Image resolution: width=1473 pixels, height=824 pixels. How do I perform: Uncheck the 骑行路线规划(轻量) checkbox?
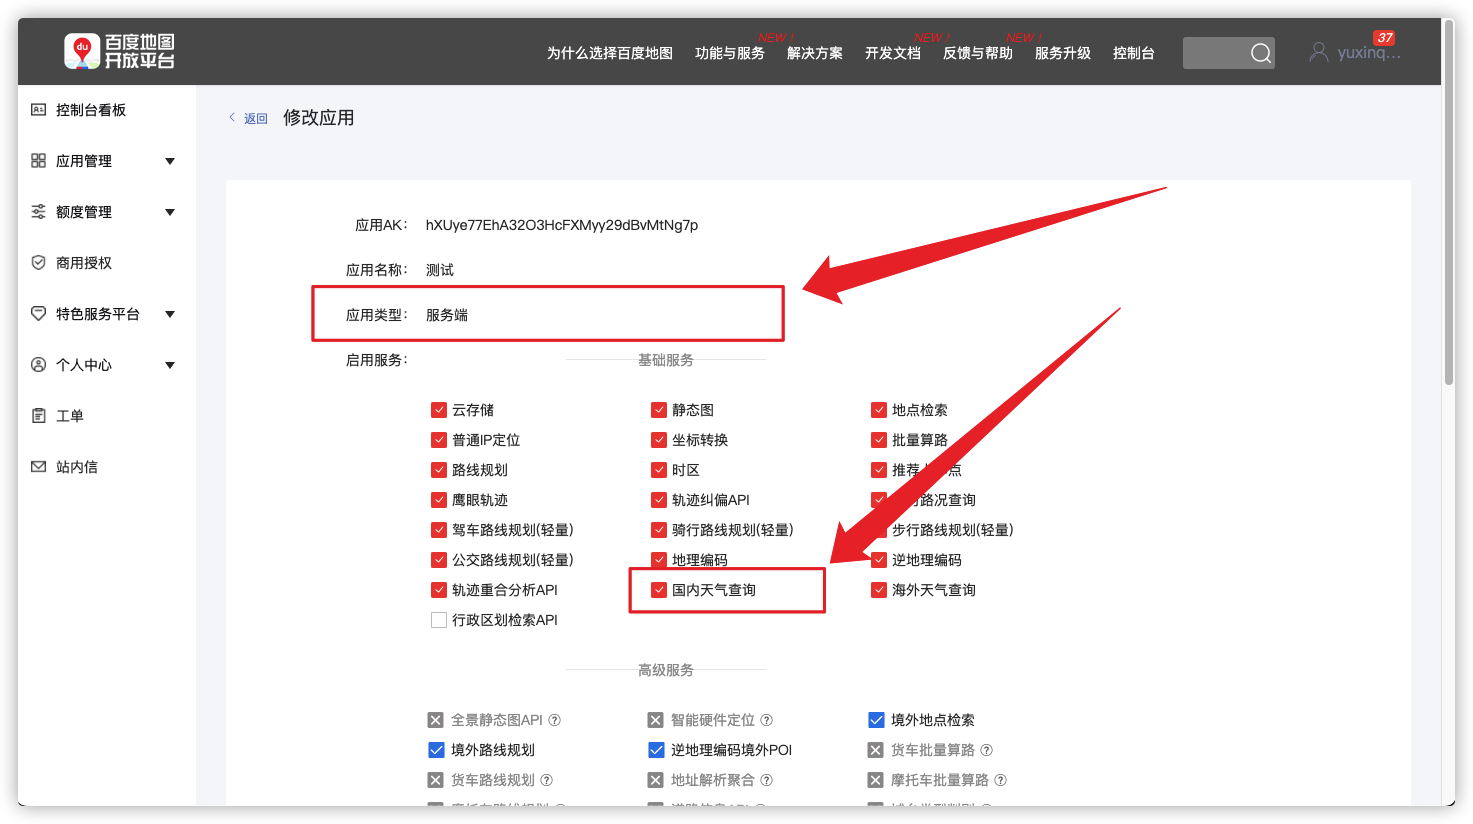tap(658, 530)
